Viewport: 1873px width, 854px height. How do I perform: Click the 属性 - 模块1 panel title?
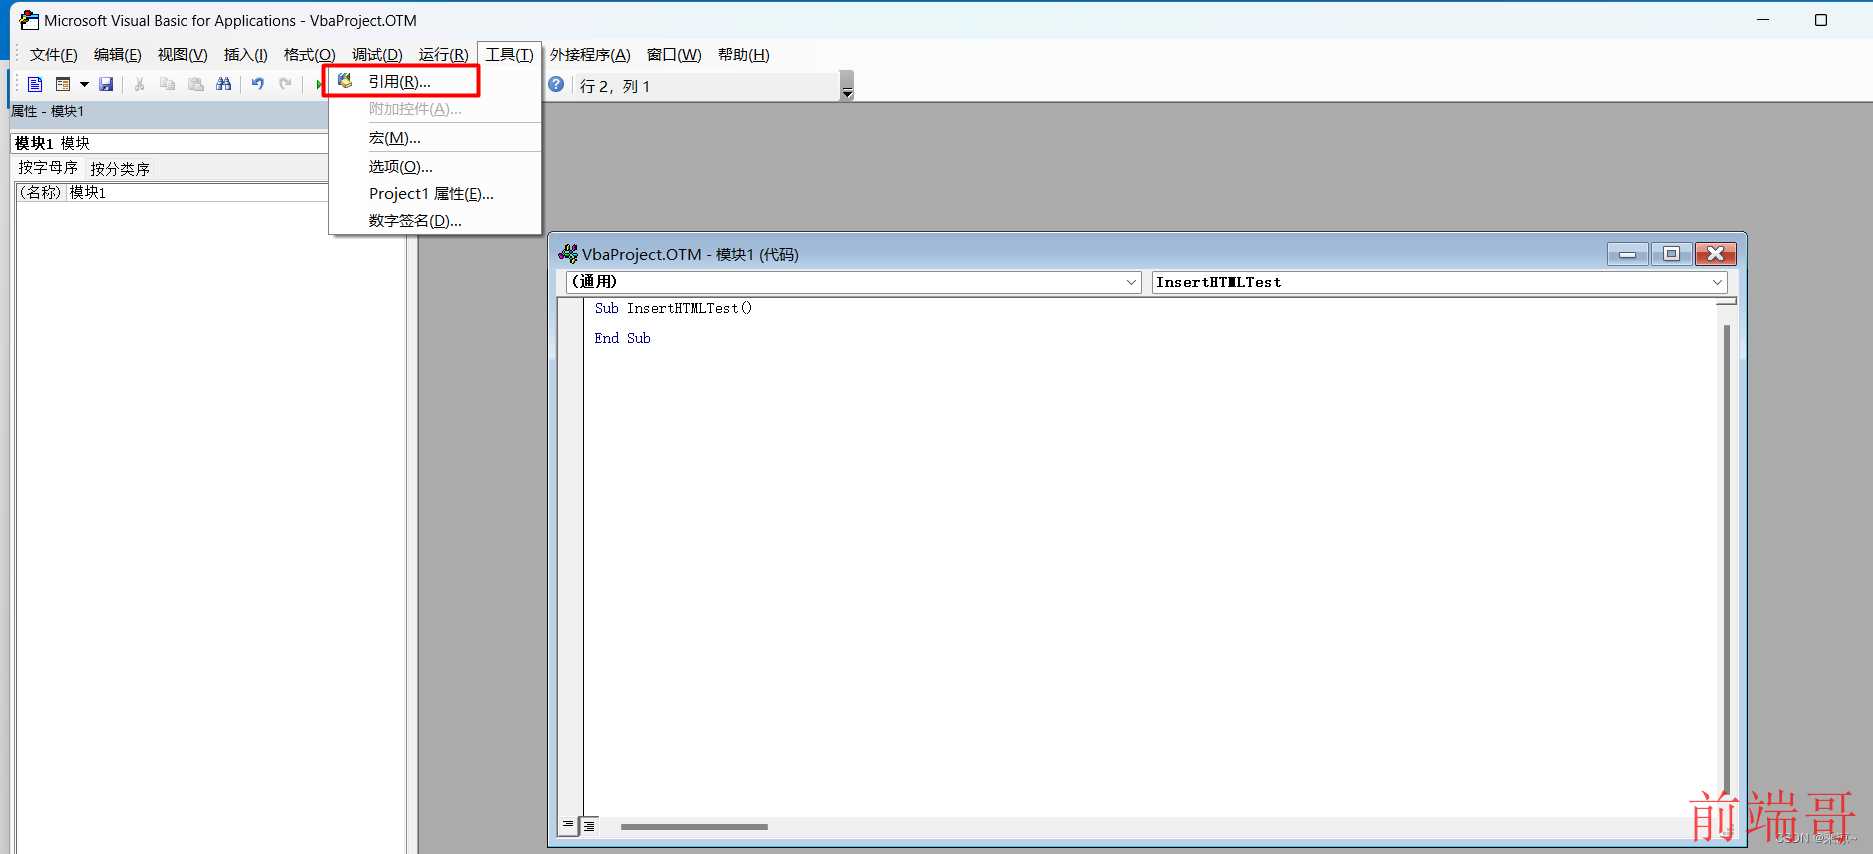coord(48,111)
